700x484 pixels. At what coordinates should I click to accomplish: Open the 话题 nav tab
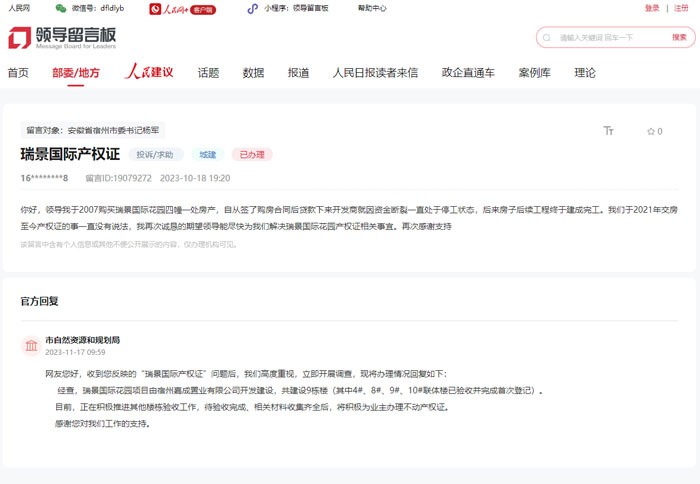(208, 73)
